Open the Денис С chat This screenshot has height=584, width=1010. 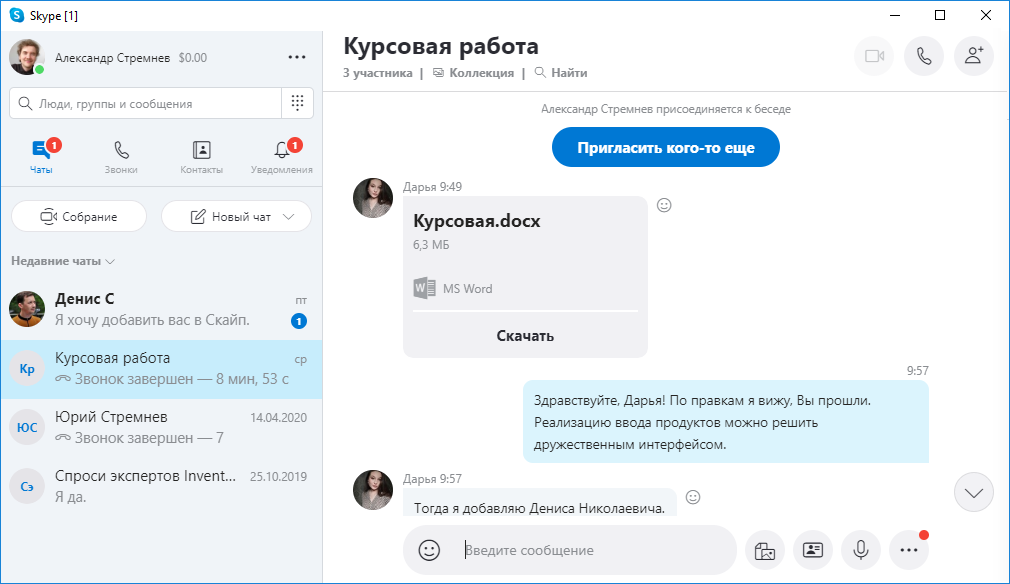pos(162,310)
